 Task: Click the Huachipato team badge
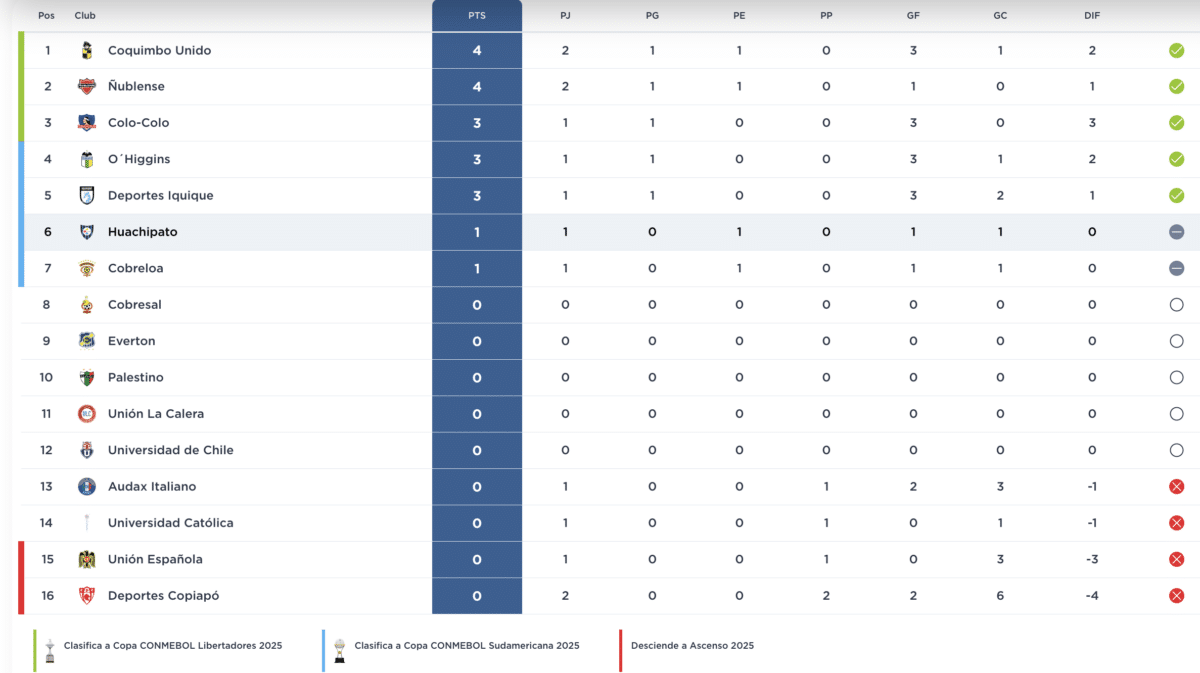pos(86,231)
